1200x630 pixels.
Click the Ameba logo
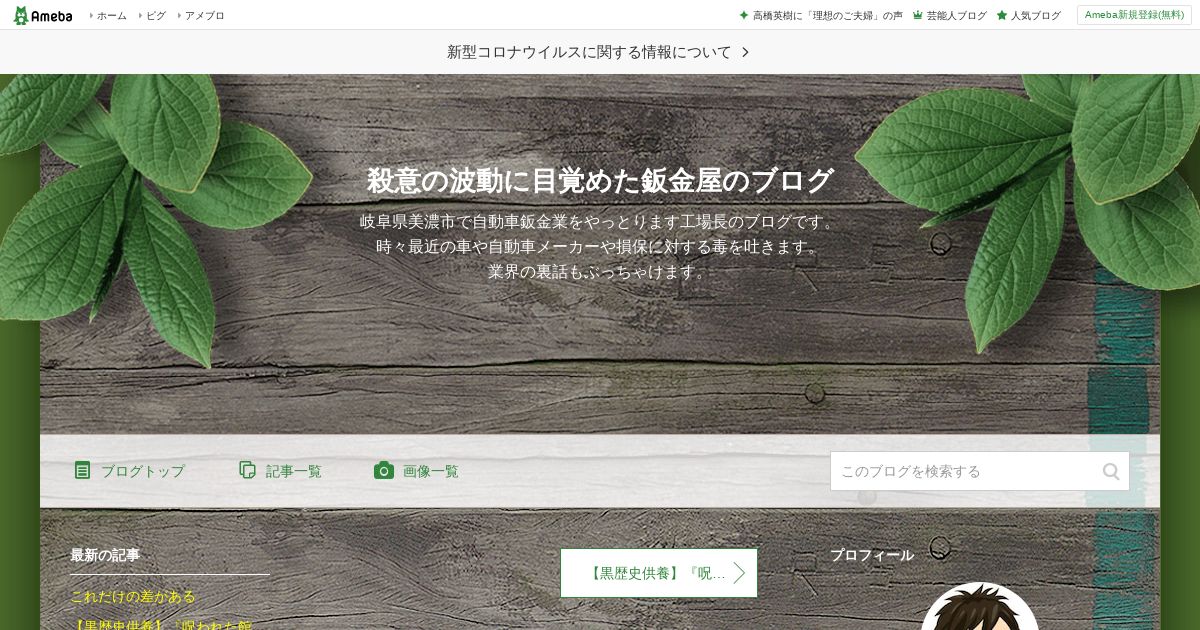(42, 15)
